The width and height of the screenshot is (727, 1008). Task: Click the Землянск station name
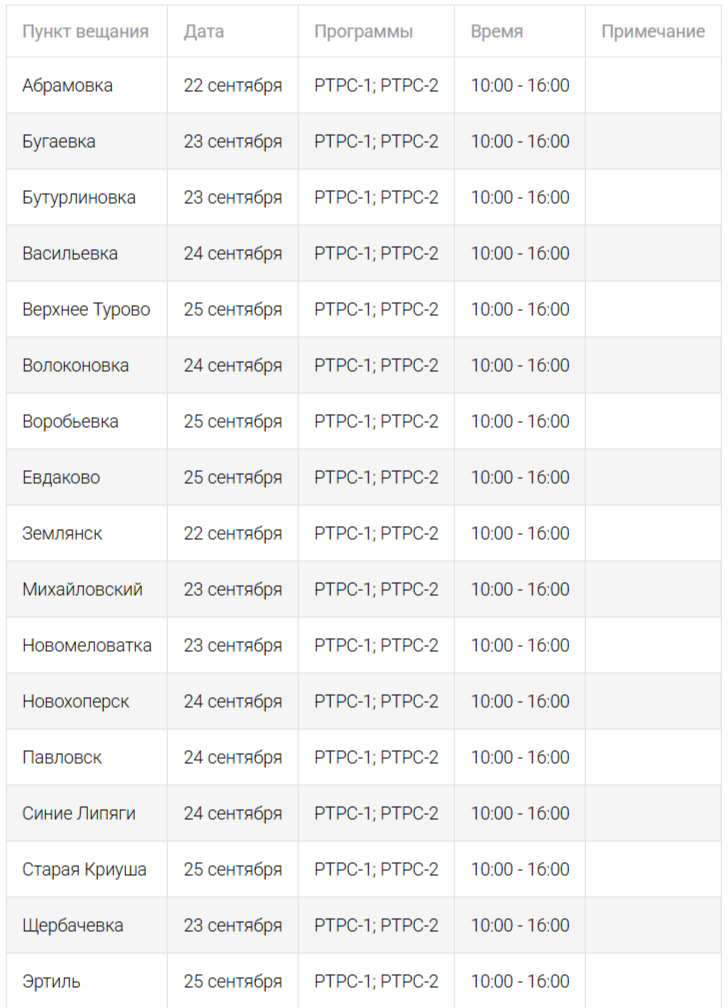62,533
